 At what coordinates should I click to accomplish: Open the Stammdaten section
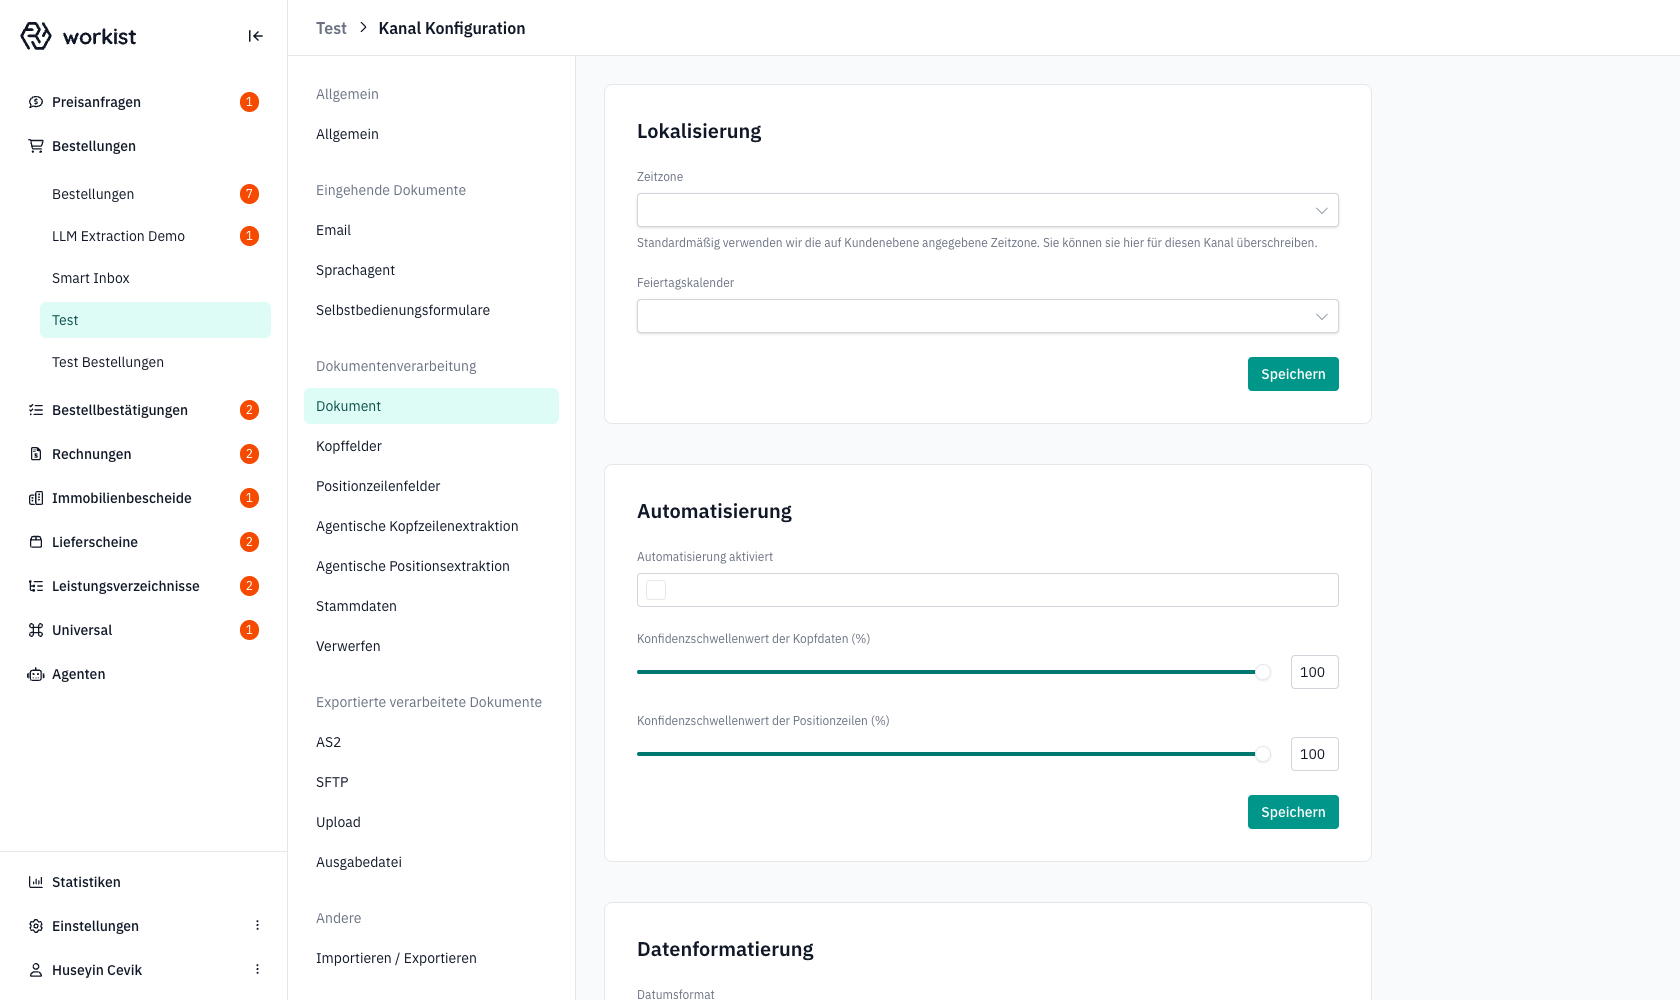(x=431, y=606)
